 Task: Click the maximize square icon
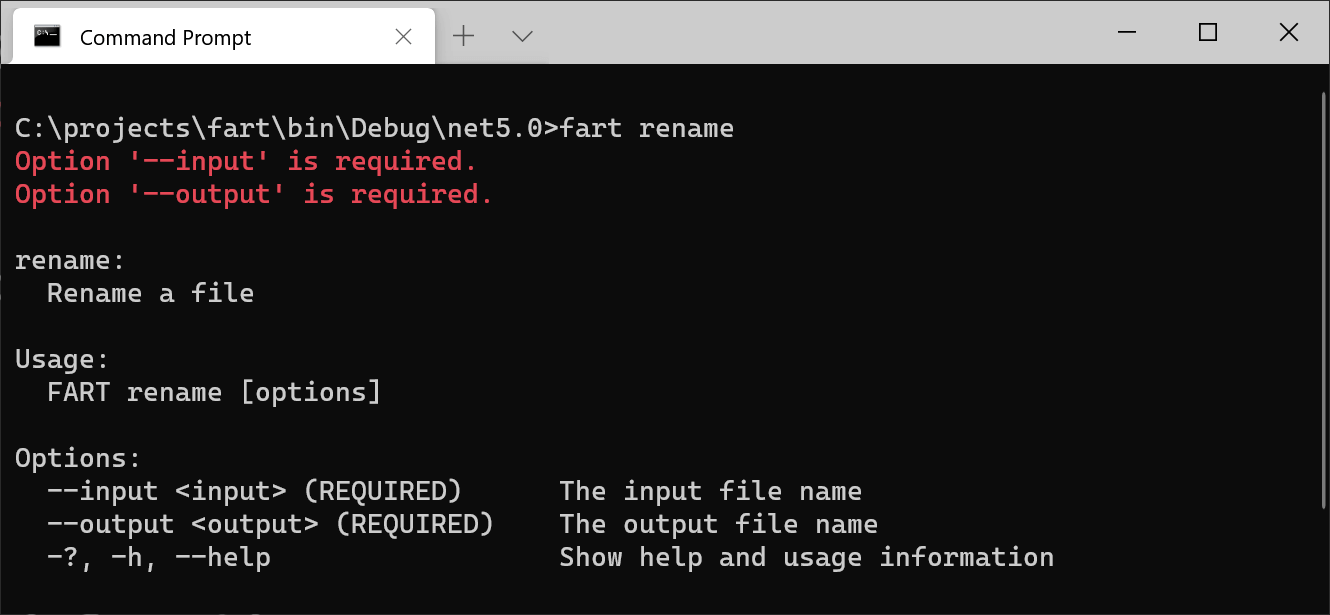(1207, 32)
